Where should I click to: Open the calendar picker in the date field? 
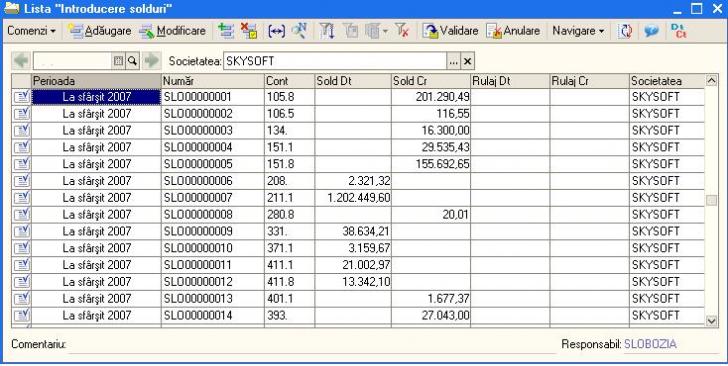[118, 61]
